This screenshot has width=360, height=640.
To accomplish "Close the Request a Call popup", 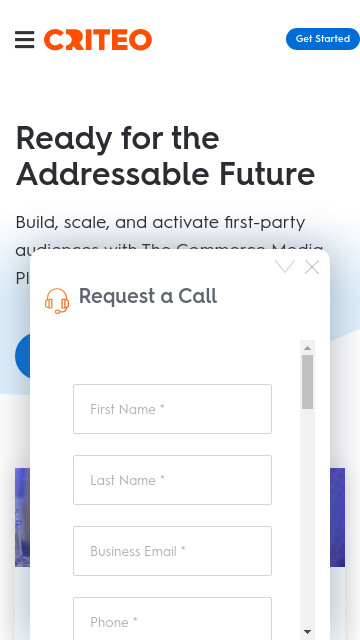I will pyautogui.click(x=312, y=267).
